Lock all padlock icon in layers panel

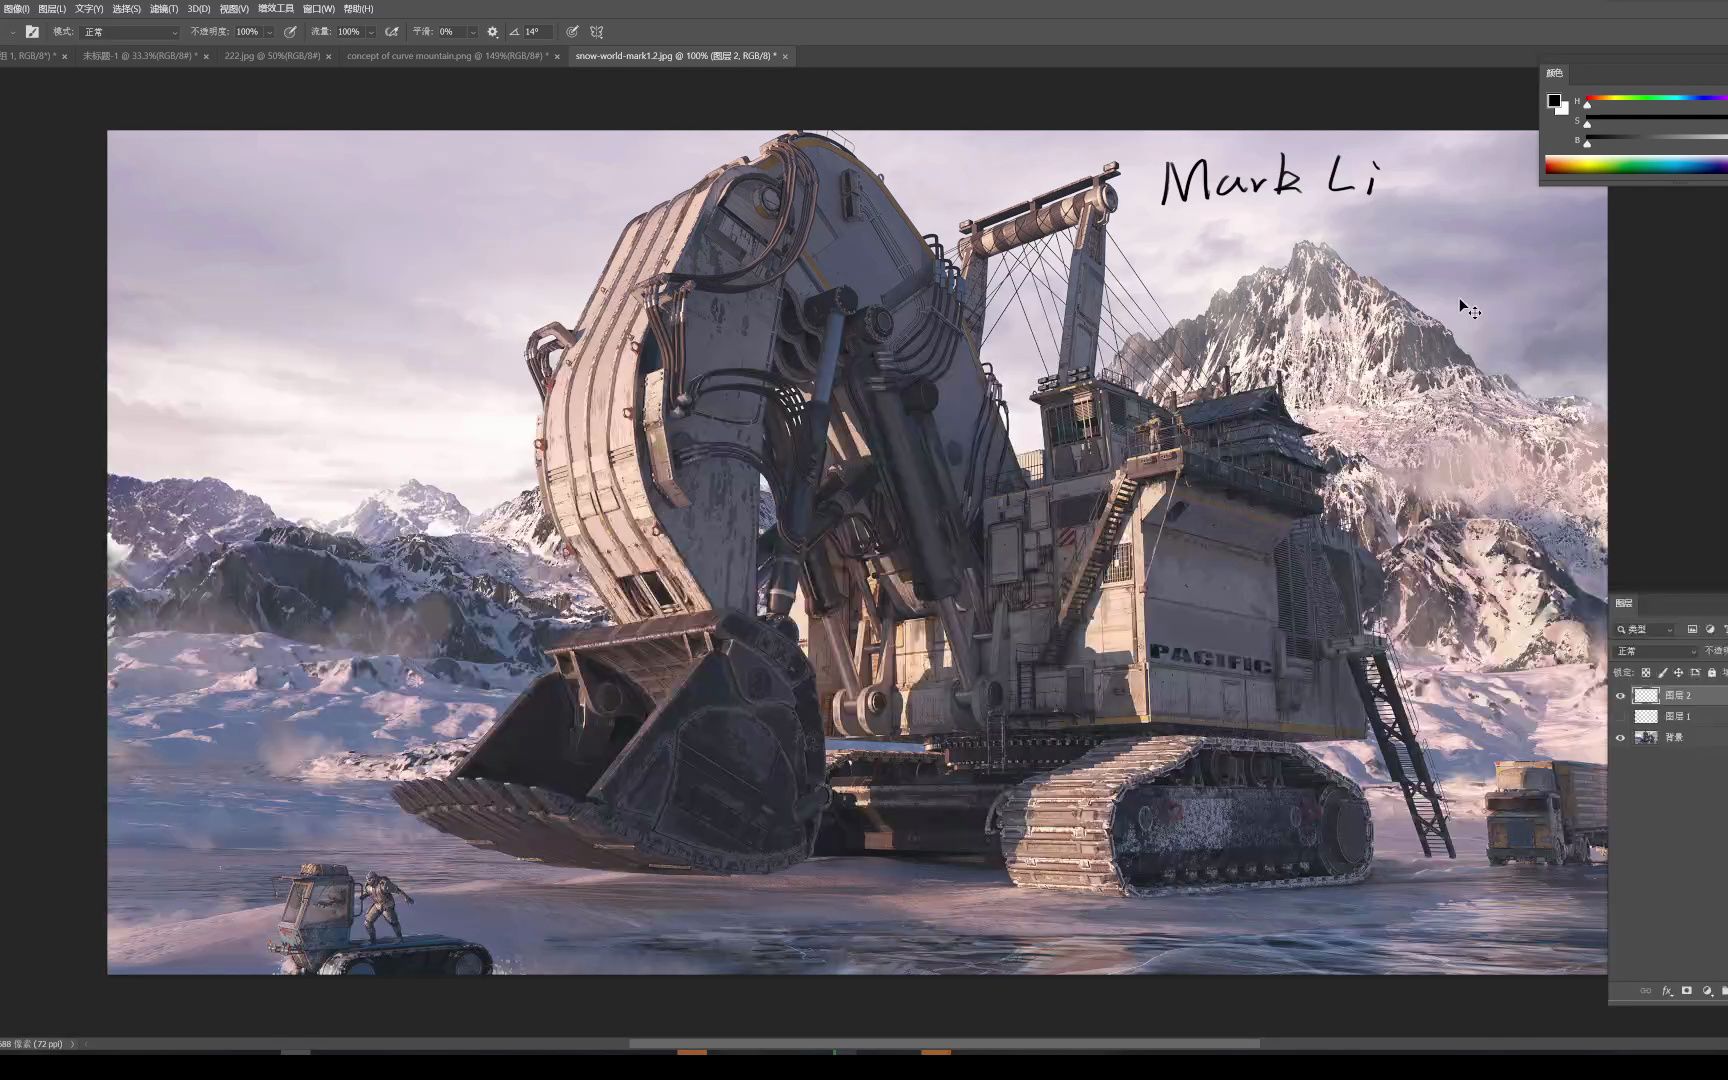tap(1712, 673)
